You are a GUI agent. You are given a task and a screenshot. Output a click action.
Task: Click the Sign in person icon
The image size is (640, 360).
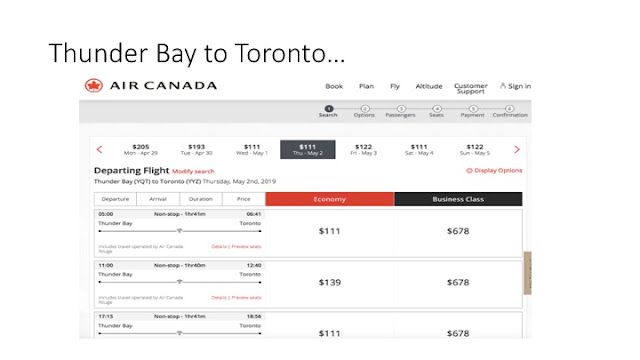503,86
